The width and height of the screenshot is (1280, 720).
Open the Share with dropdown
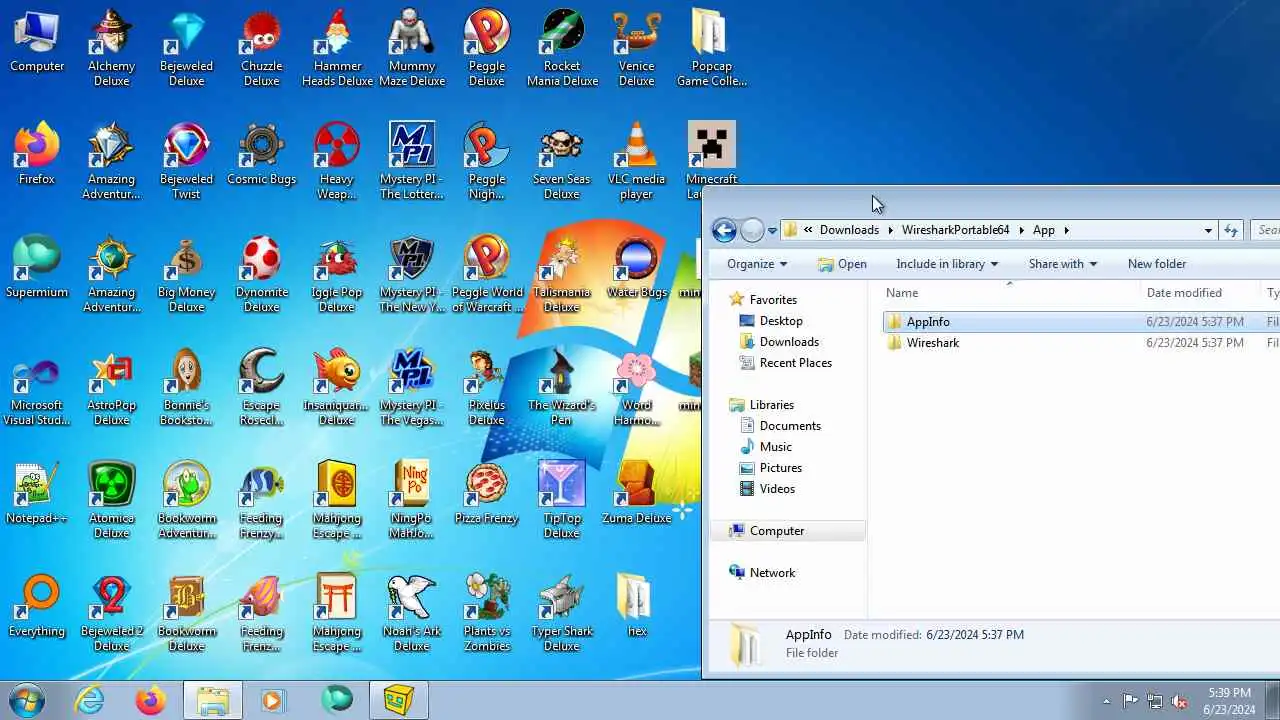pos(1062,264)
